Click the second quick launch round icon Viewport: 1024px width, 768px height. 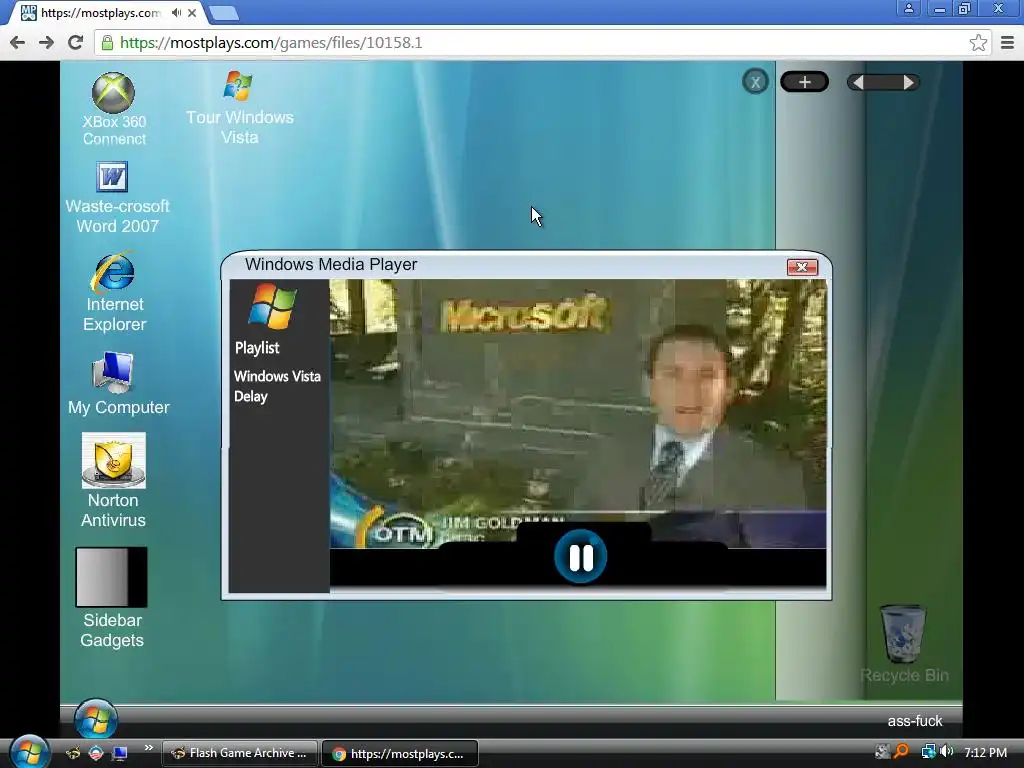pos(96,753)
